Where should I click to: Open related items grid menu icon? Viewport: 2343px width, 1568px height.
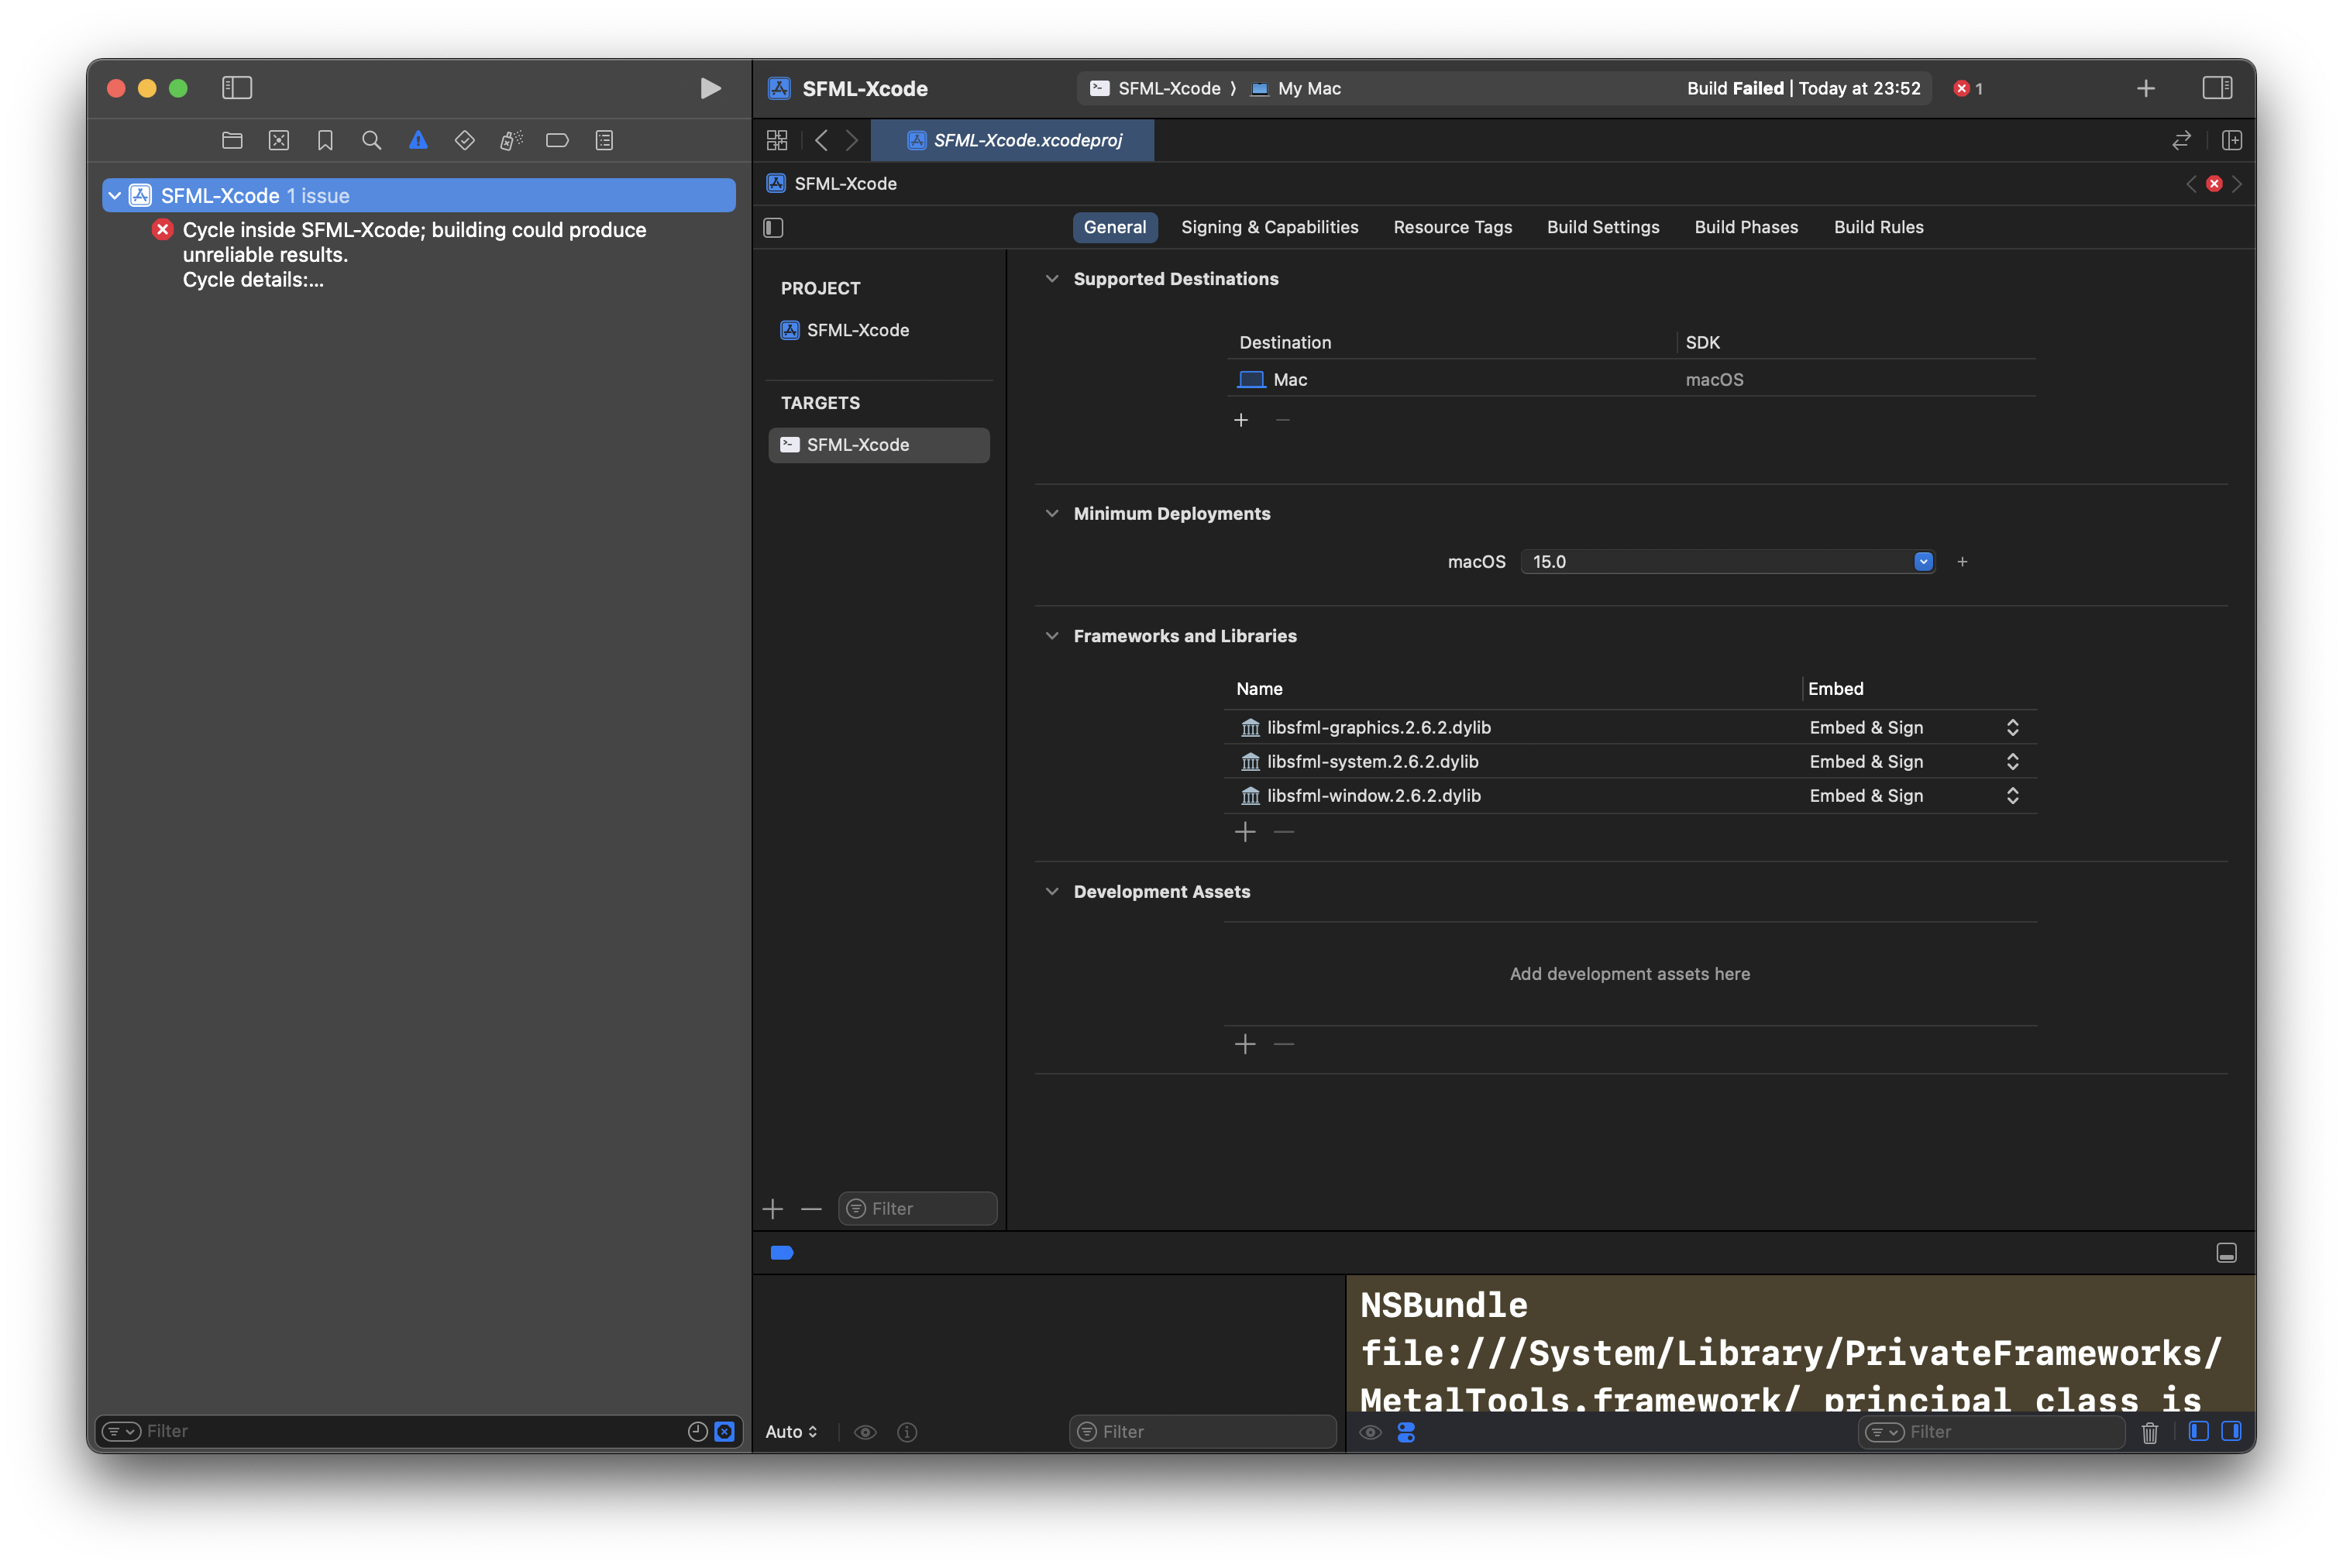(777, 140)
